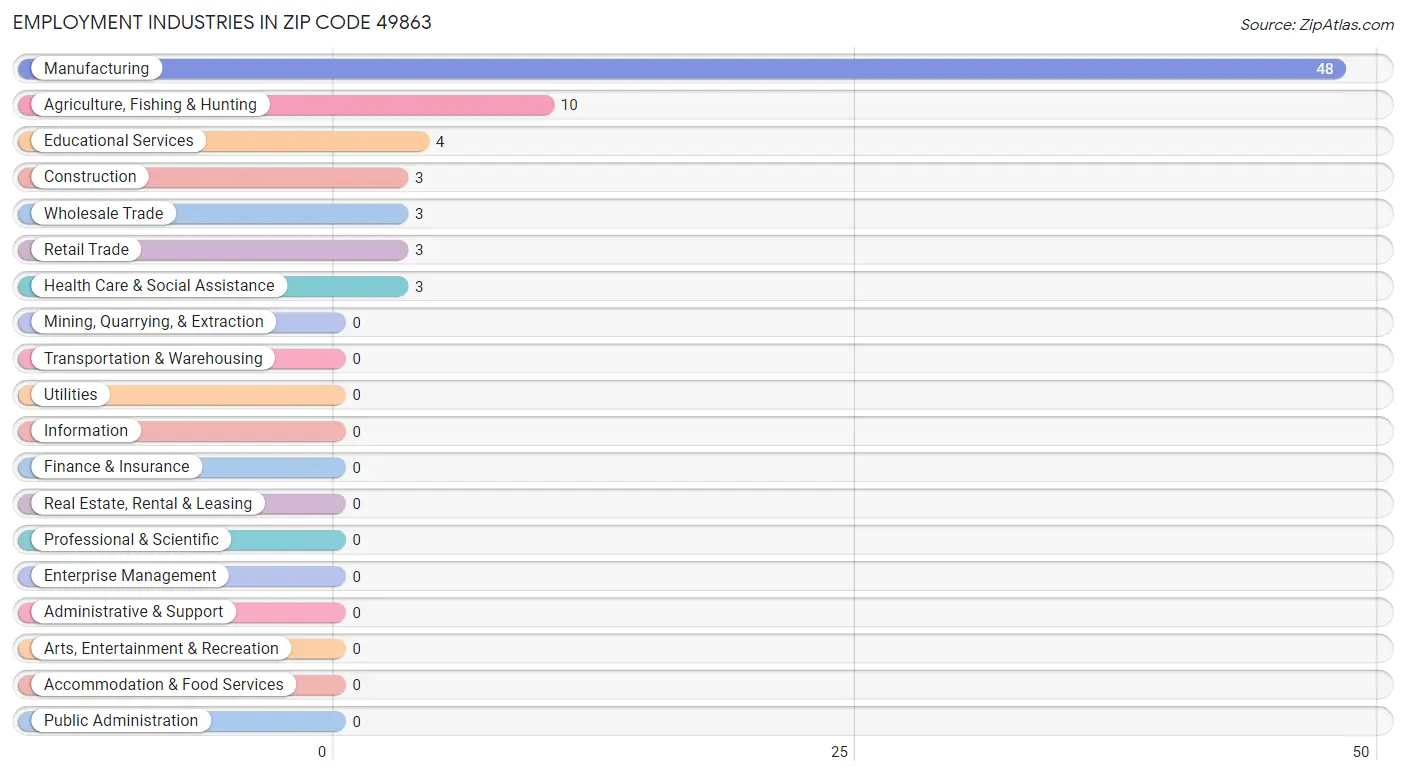Select the Construction bar label
1406x776 pixels.
90,177
